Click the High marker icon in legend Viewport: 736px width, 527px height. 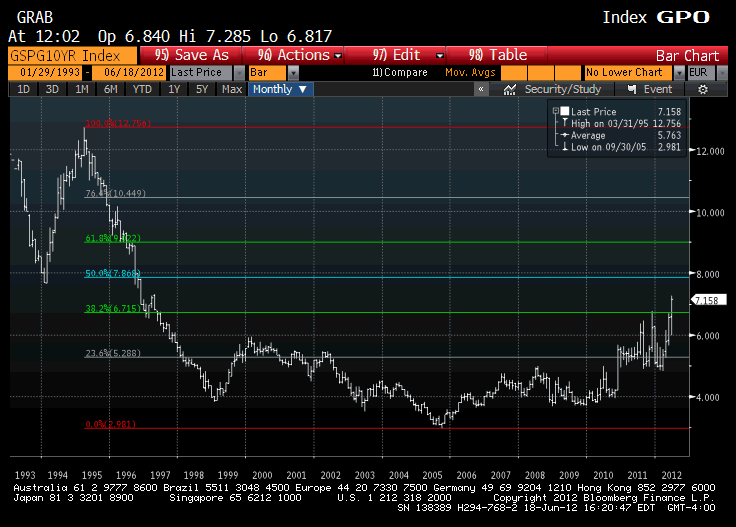[x=566, y=123]
